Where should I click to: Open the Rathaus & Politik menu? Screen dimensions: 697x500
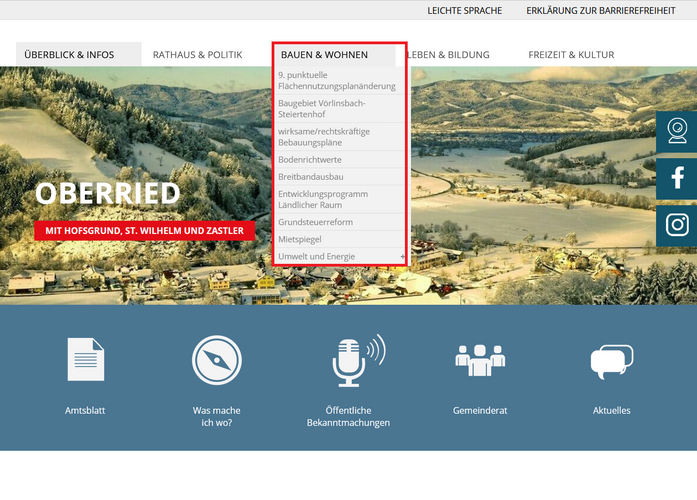pos(197,55)
